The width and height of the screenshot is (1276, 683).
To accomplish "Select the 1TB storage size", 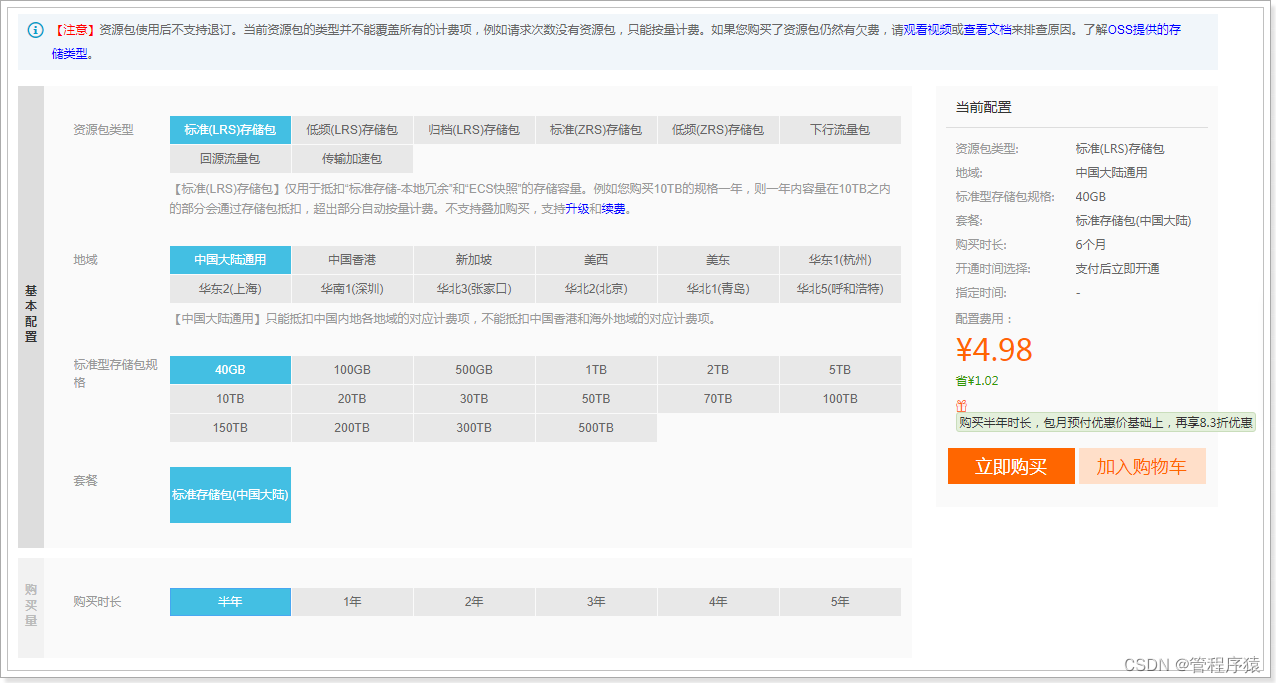I will (596, 369).
